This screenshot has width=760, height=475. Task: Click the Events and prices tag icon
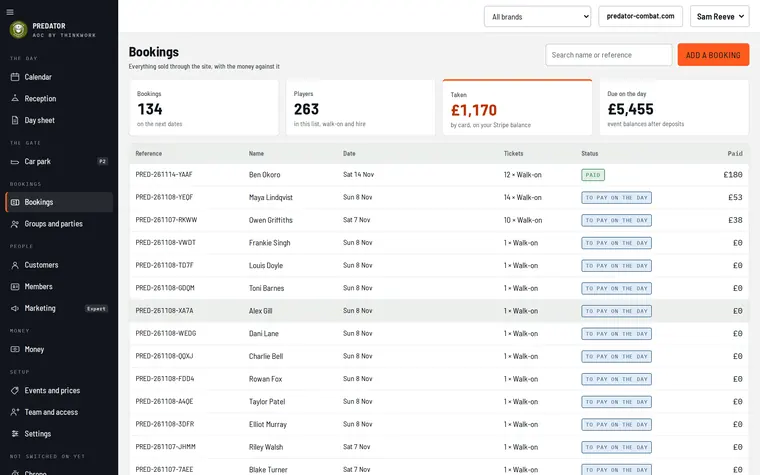click(x=15, y=390)
